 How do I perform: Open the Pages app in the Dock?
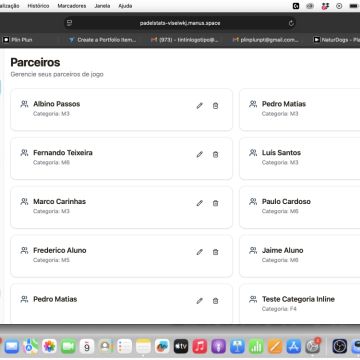click(275, 346)
